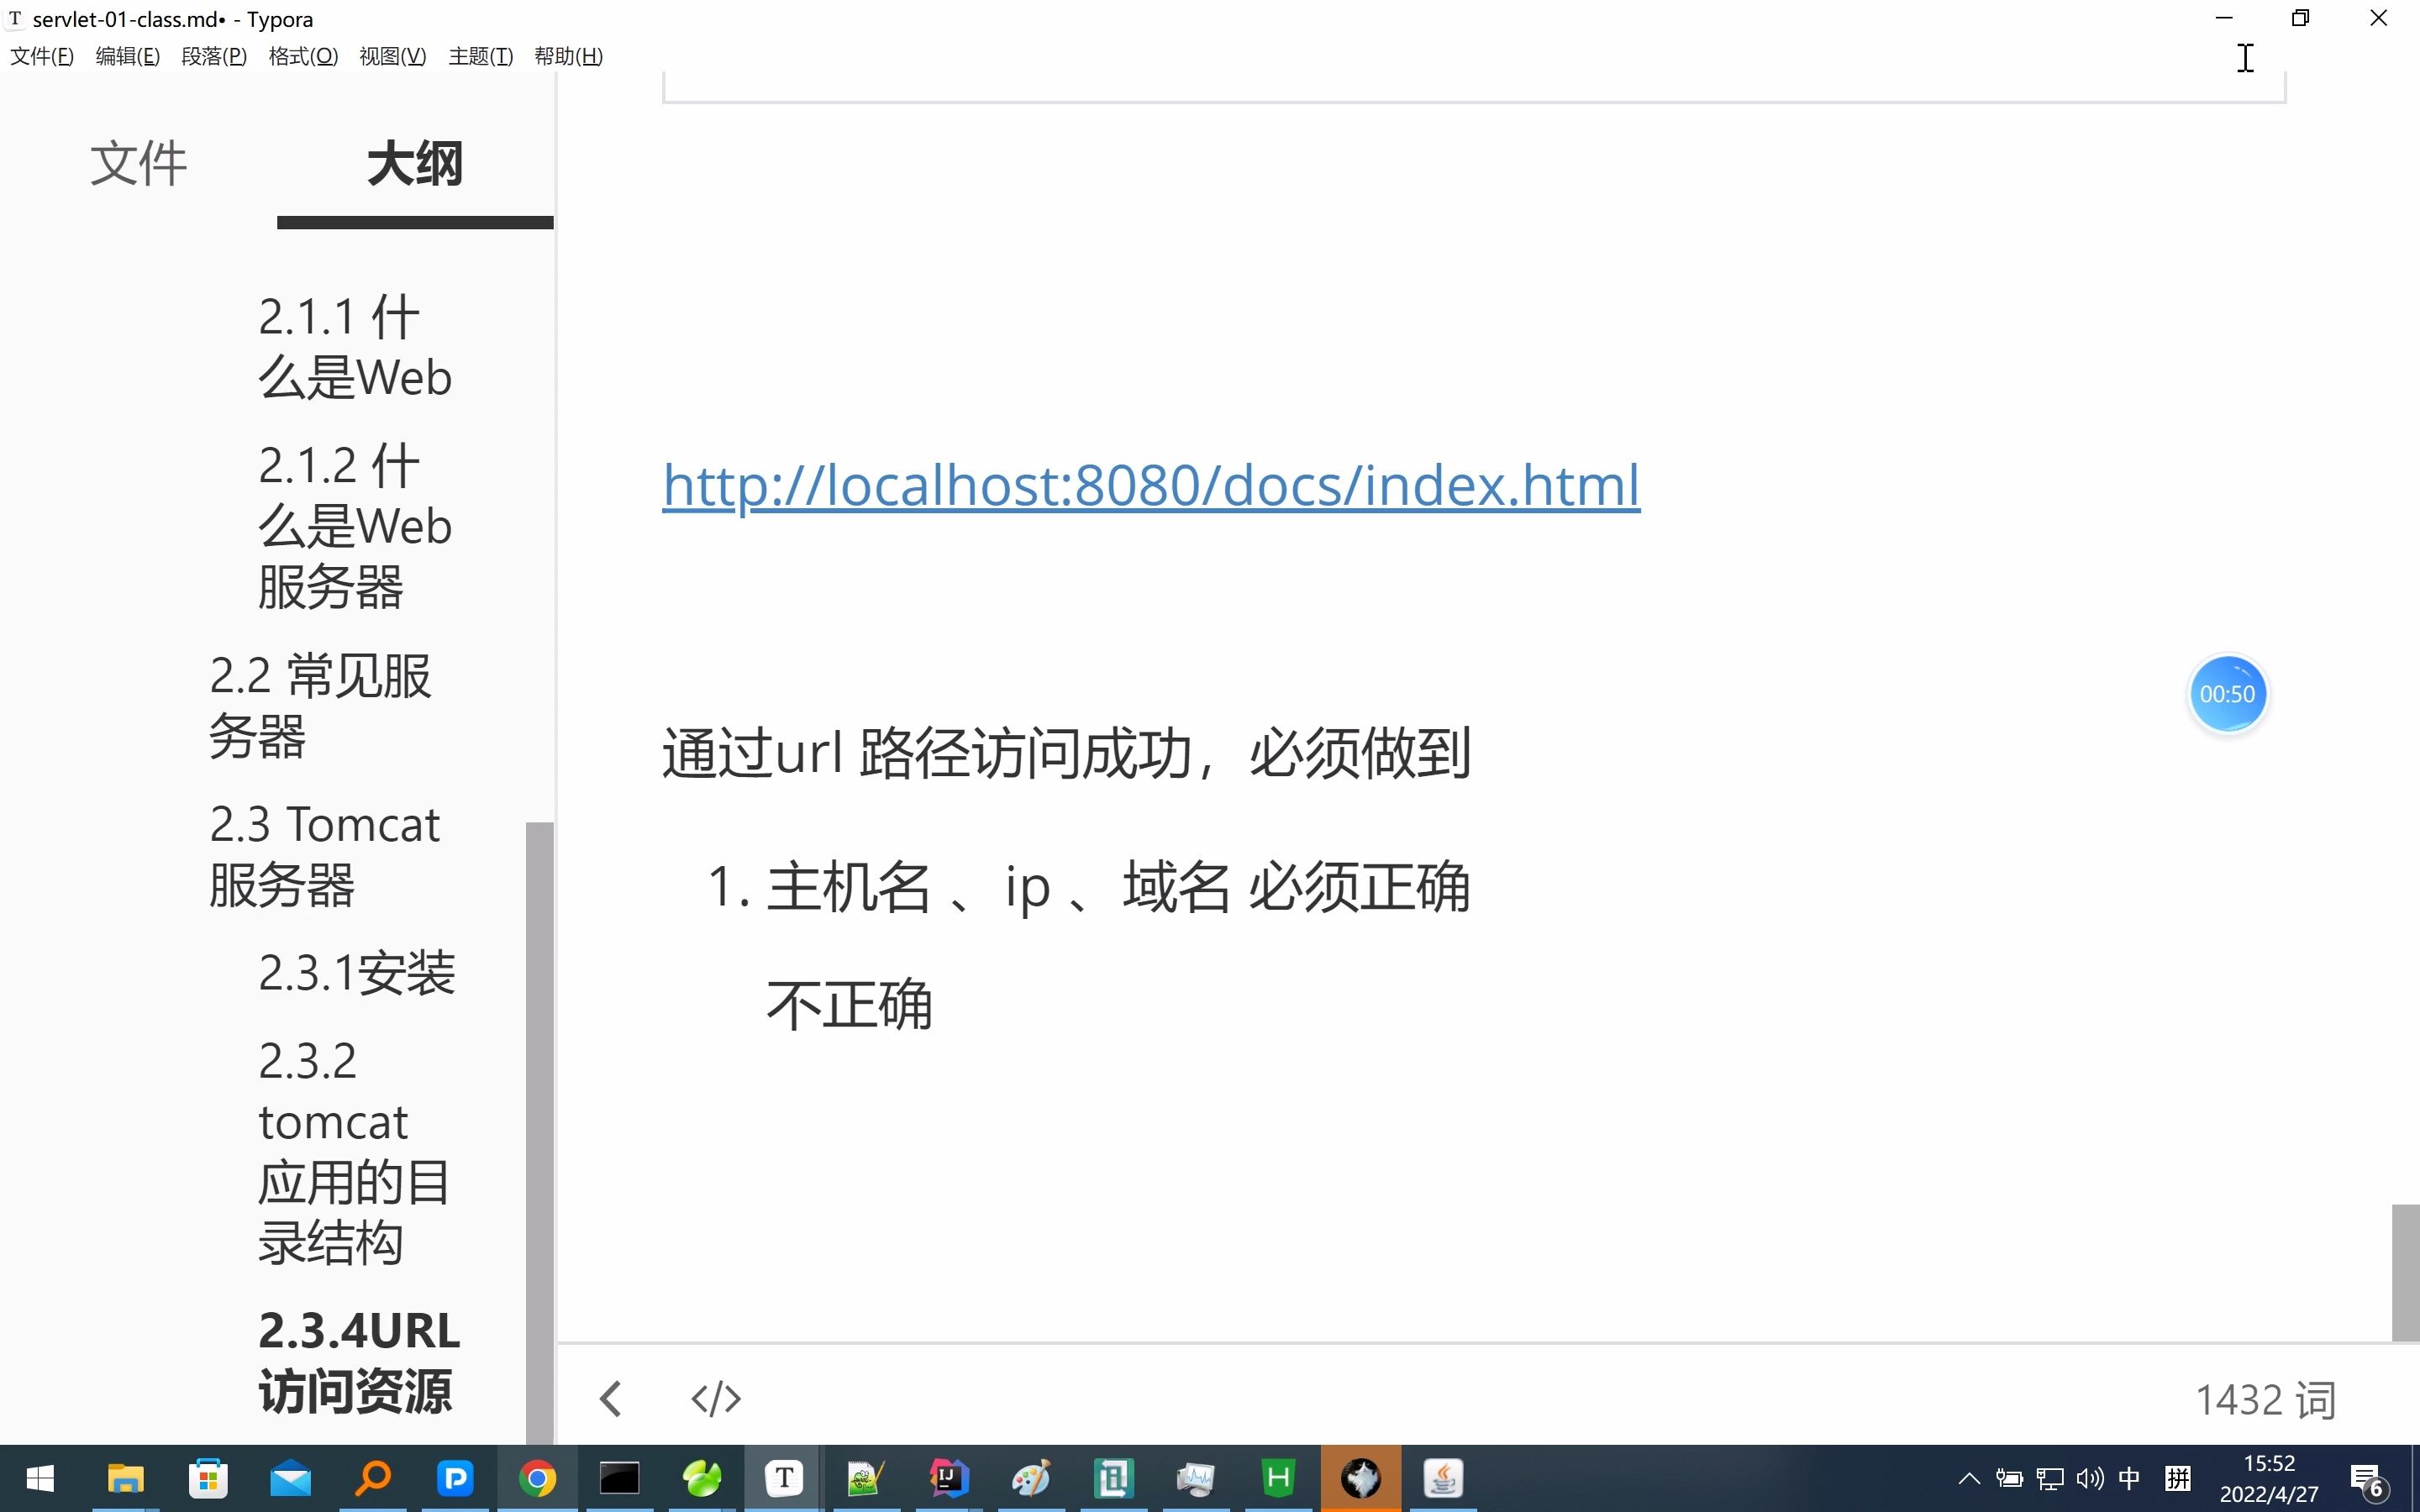The image size is (2420, 1512).
Task: Switch to Google Chrome on taskbar
Action: coord(537,1478)
